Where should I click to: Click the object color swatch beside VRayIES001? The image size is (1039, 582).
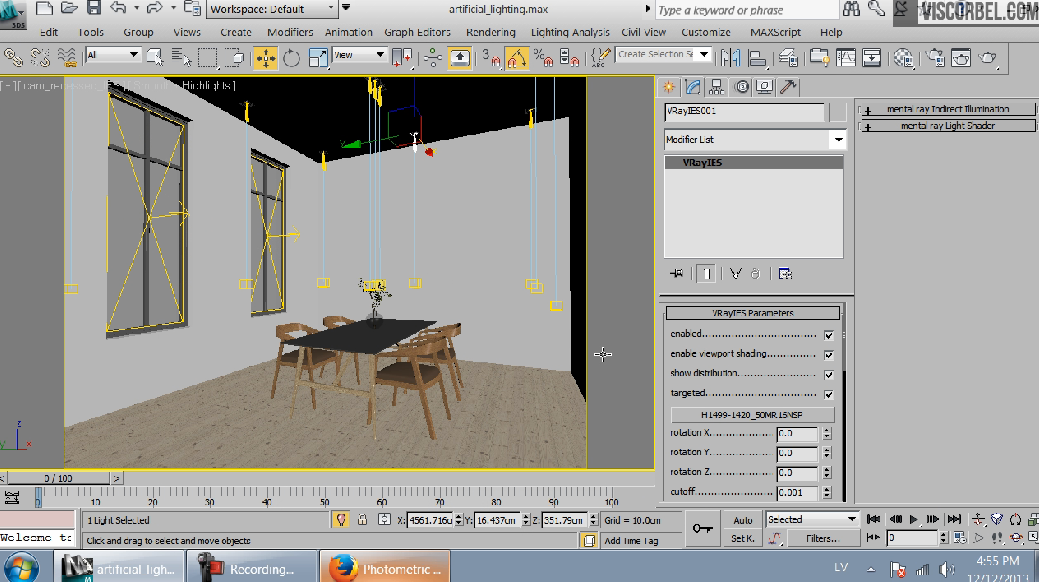point(838,111)
